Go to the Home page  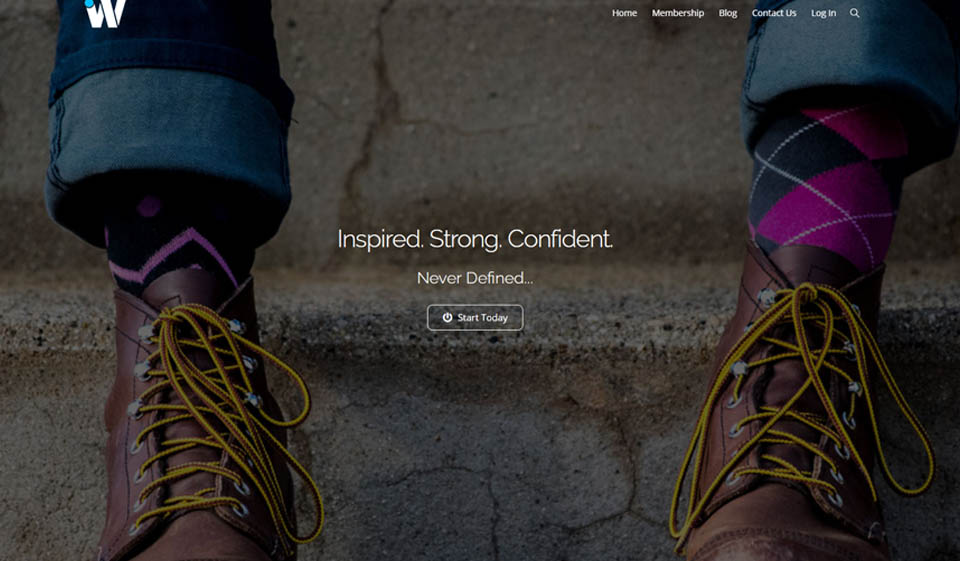[624, 13]
